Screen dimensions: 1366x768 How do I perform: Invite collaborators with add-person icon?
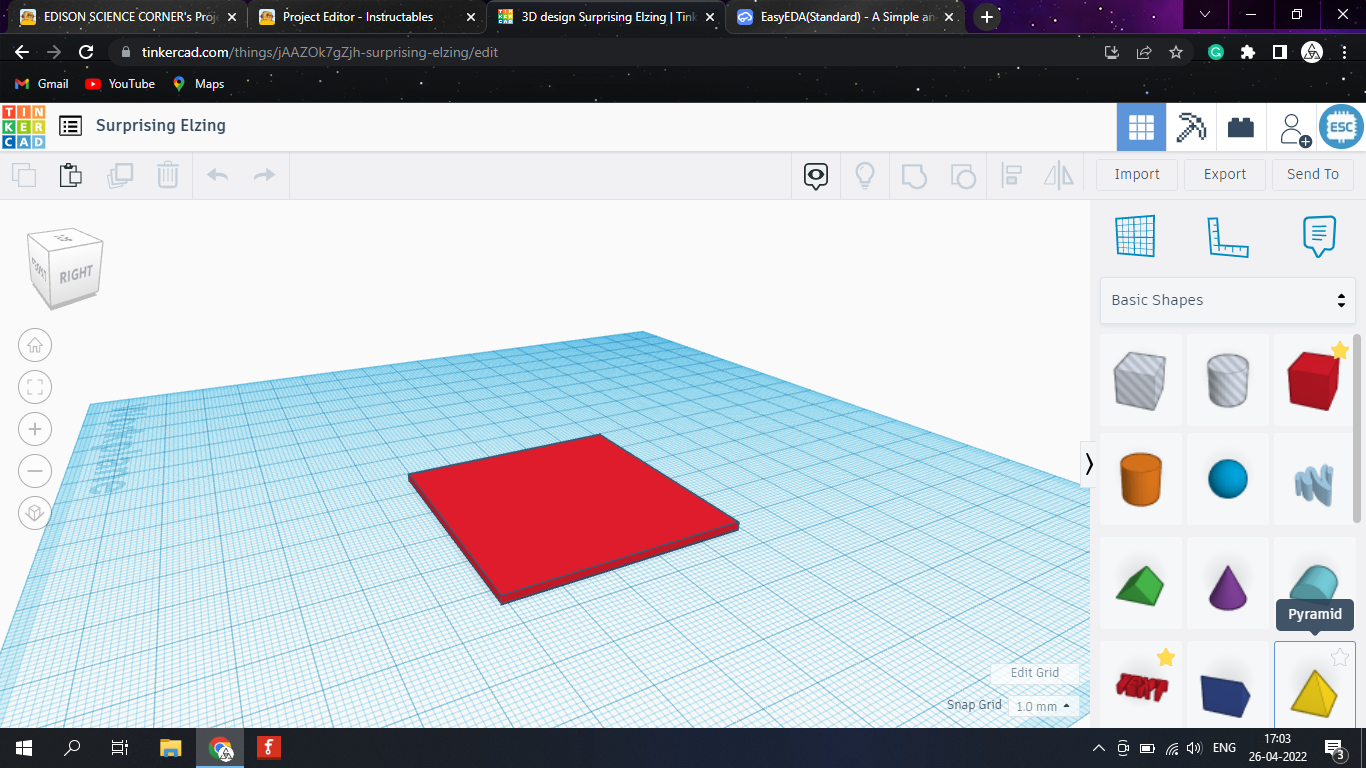point(1295,129)
